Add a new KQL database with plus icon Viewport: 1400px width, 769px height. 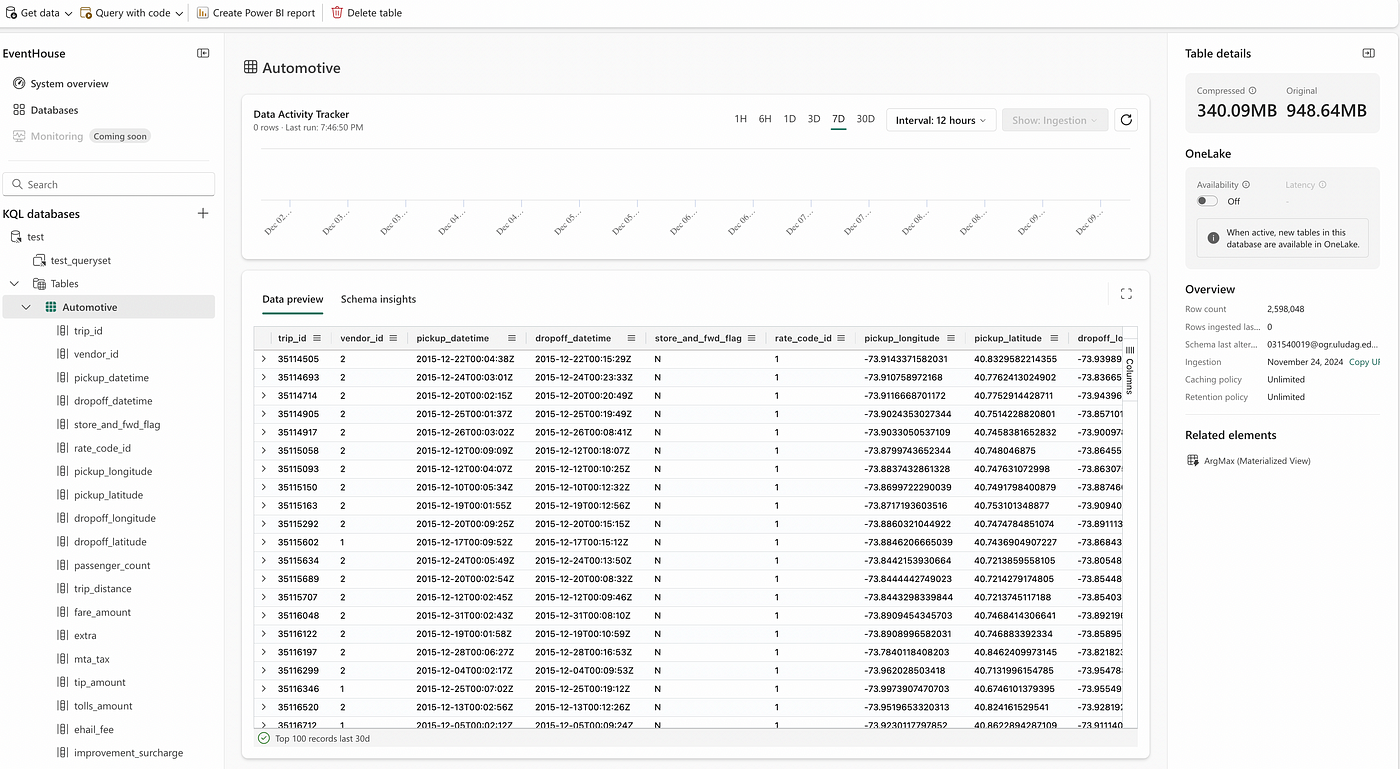203,213
